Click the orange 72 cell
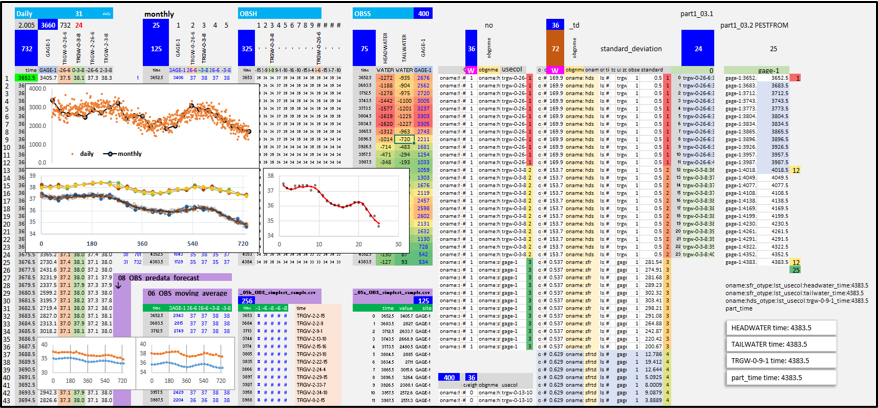 (555, 49)
